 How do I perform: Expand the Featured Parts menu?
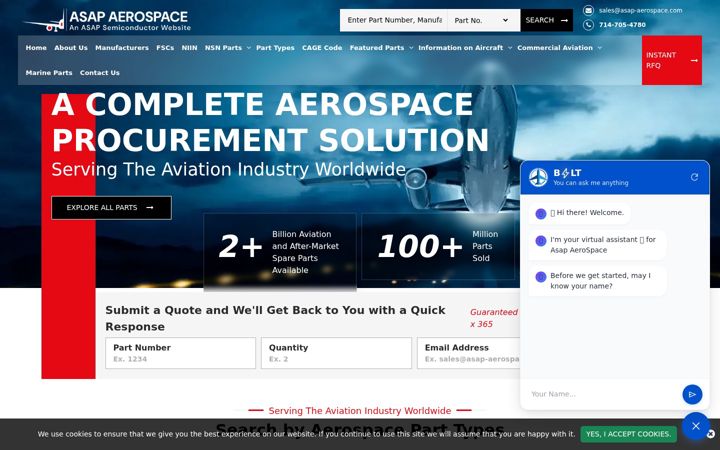[x=381, y=48]
